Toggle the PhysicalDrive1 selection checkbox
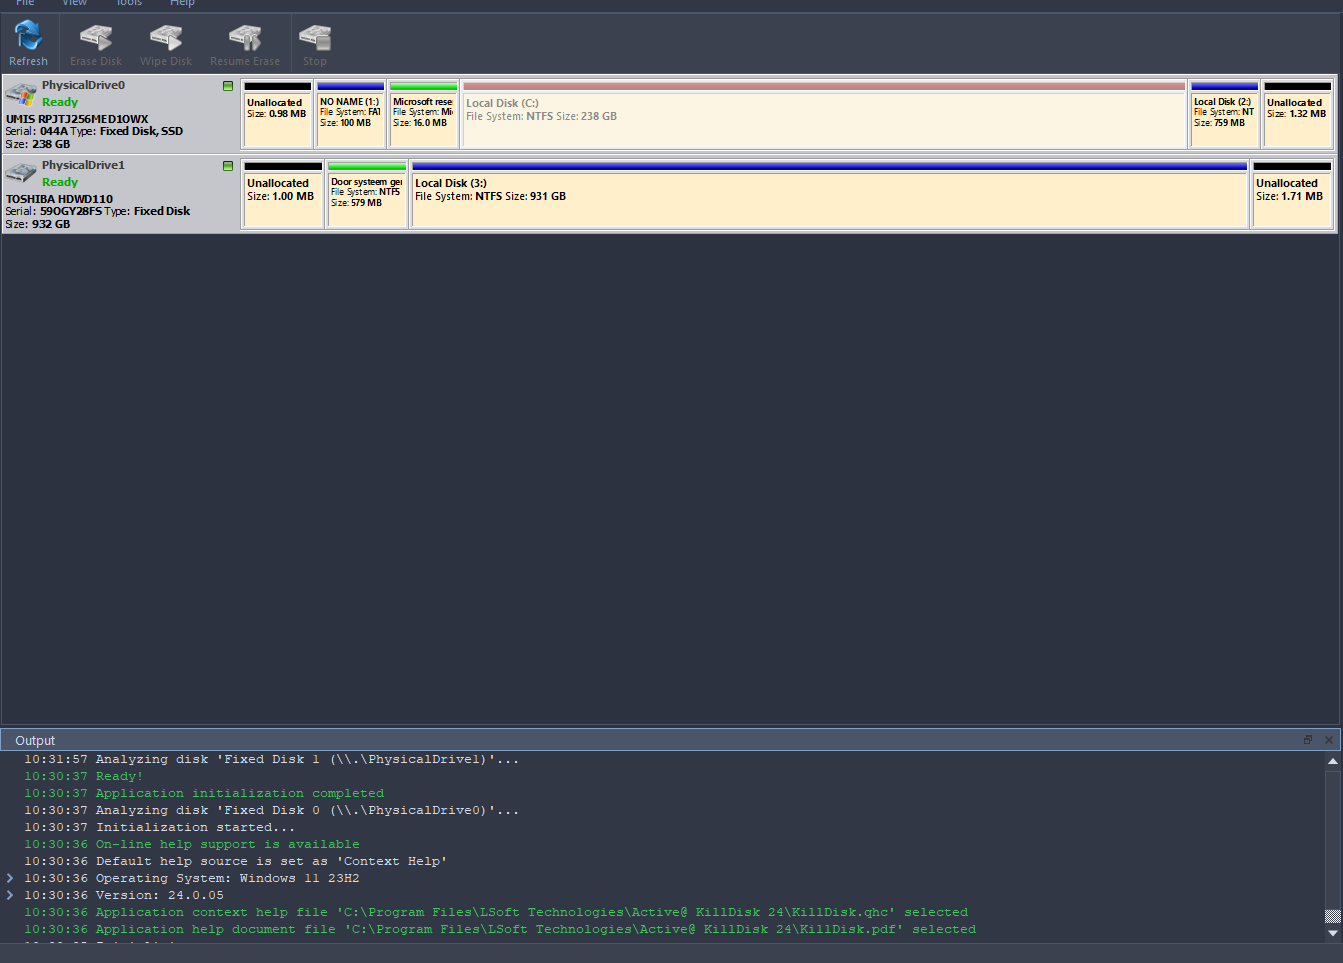 (228, 166)
